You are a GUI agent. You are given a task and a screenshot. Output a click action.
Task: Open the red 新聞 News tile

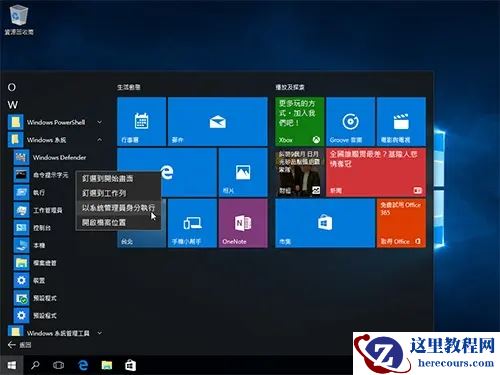376,172
